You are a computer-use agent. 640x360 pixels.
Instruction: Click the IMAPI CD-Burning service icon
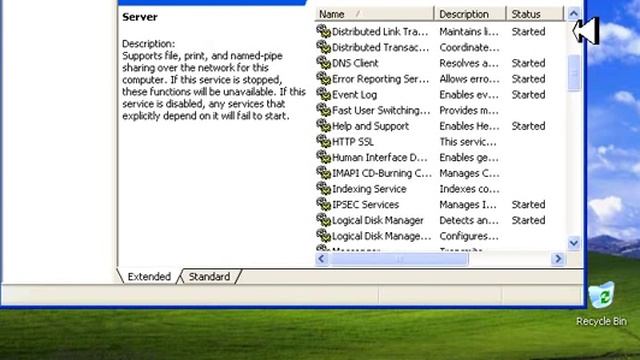coord(323,173)
